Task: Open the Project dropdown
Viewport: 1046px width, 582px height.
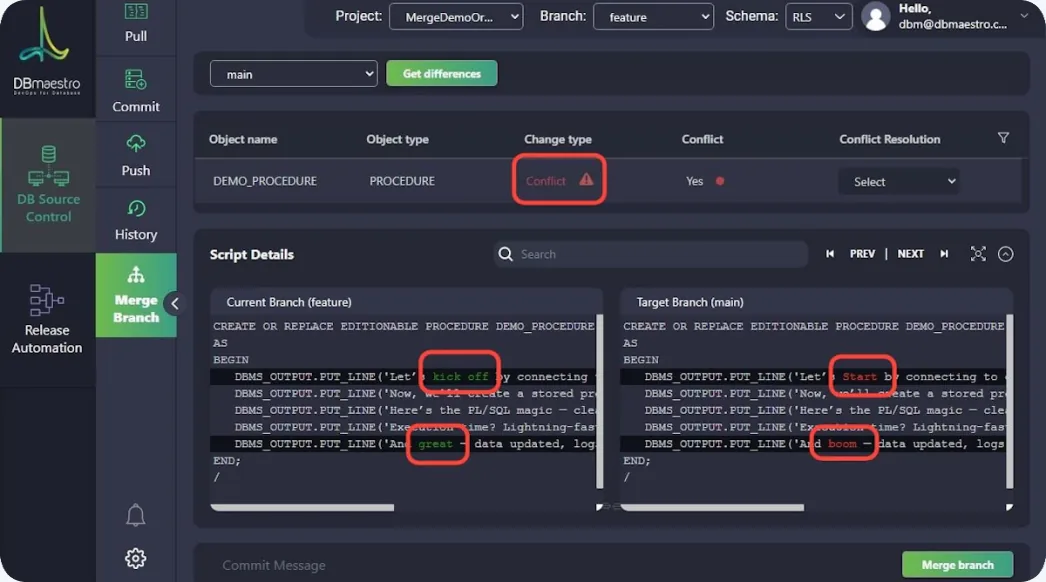Action: click(456, 17)
